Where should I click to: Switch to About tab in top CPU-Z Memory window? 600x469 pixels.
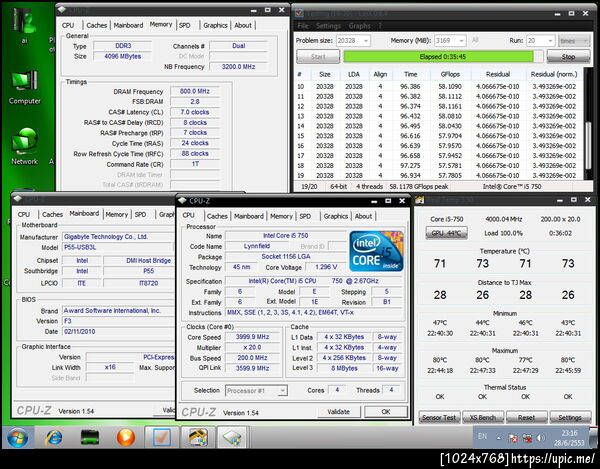[243, 25]
